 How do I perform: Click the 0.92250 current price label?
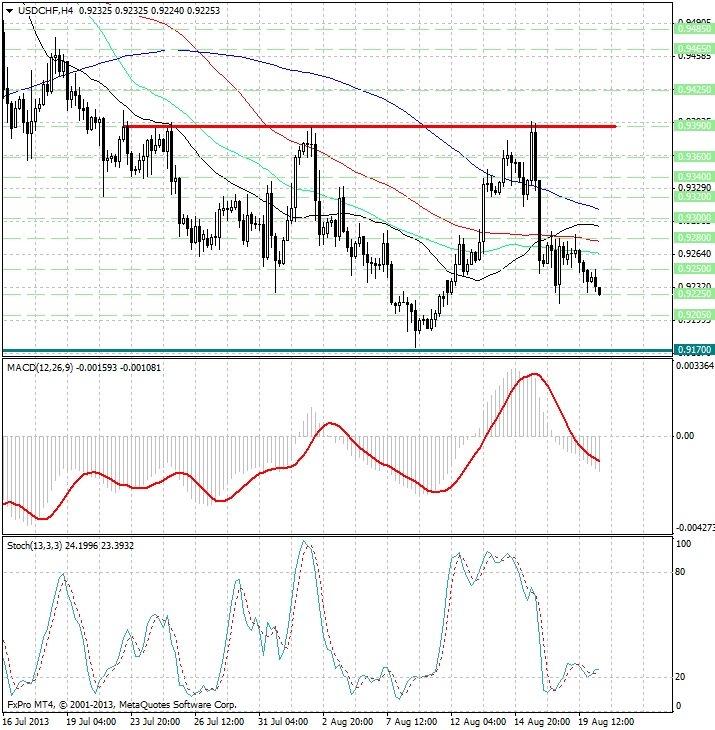pyautogui.click(x=694, y=294)
